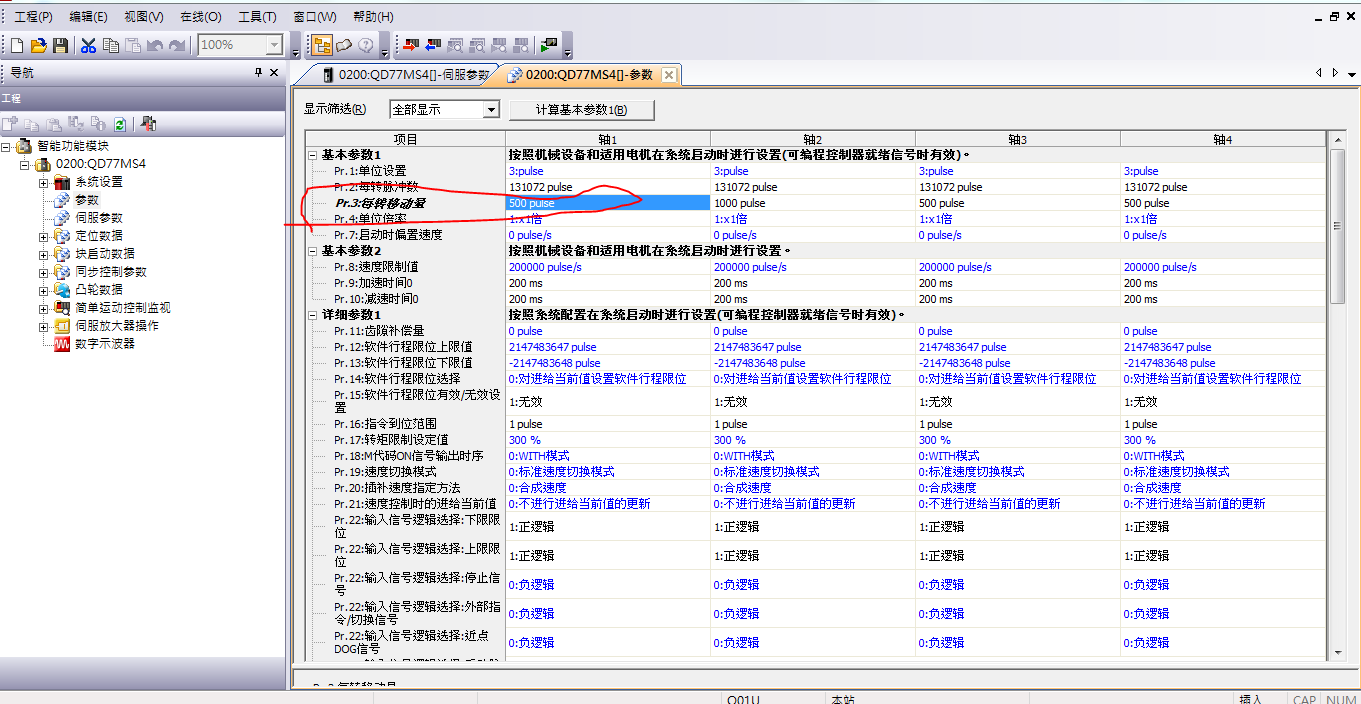
Task: Click the Write to module red arrow icon
Action: click(x=411, y=45)
